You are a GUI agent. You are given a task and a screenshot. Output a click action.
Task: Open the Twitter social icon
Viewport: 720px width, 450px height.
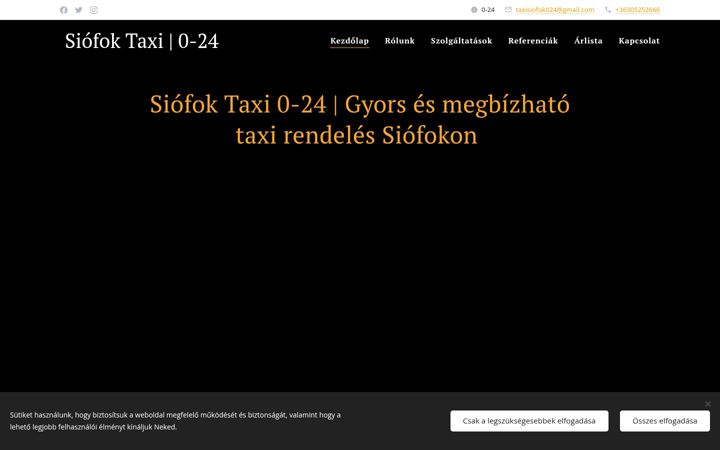(79, 10)
